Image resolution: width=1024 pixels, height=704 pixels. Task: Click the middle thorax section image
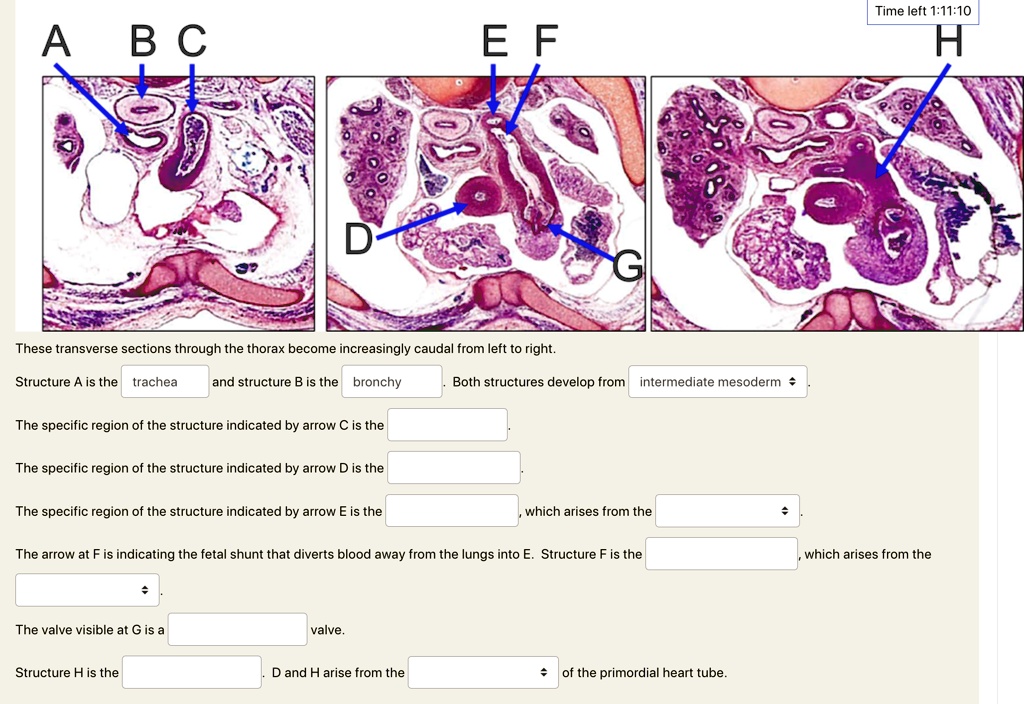click(x=486, y=204)
